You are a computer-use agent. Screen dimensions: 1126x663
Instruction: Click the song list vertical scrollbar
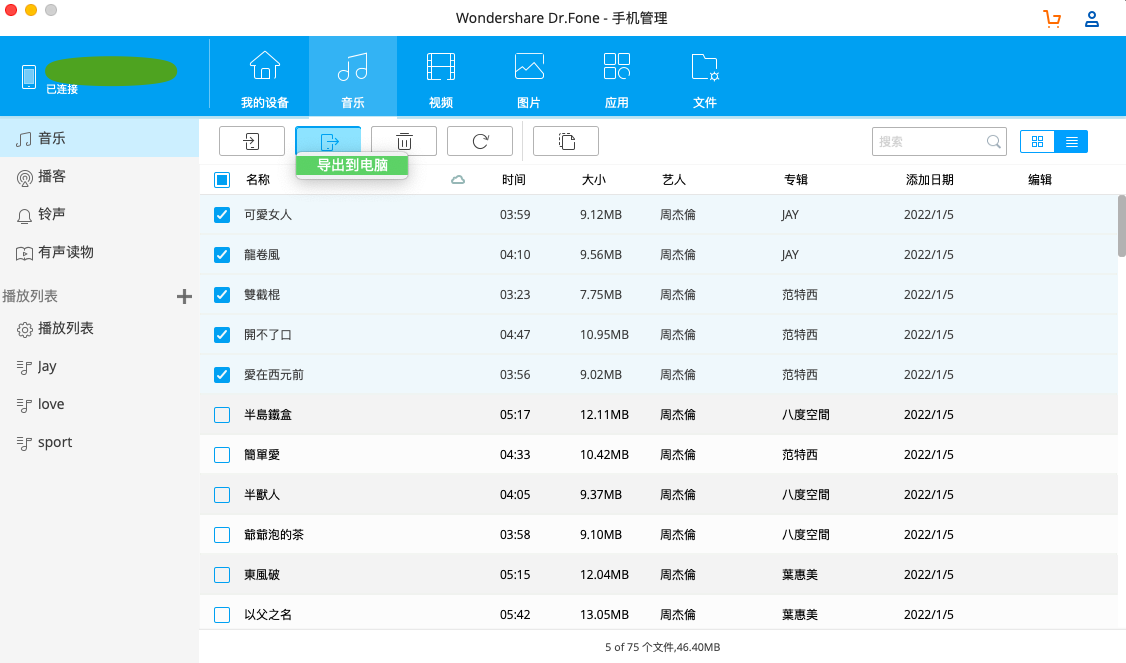[x=1122, y=226]
